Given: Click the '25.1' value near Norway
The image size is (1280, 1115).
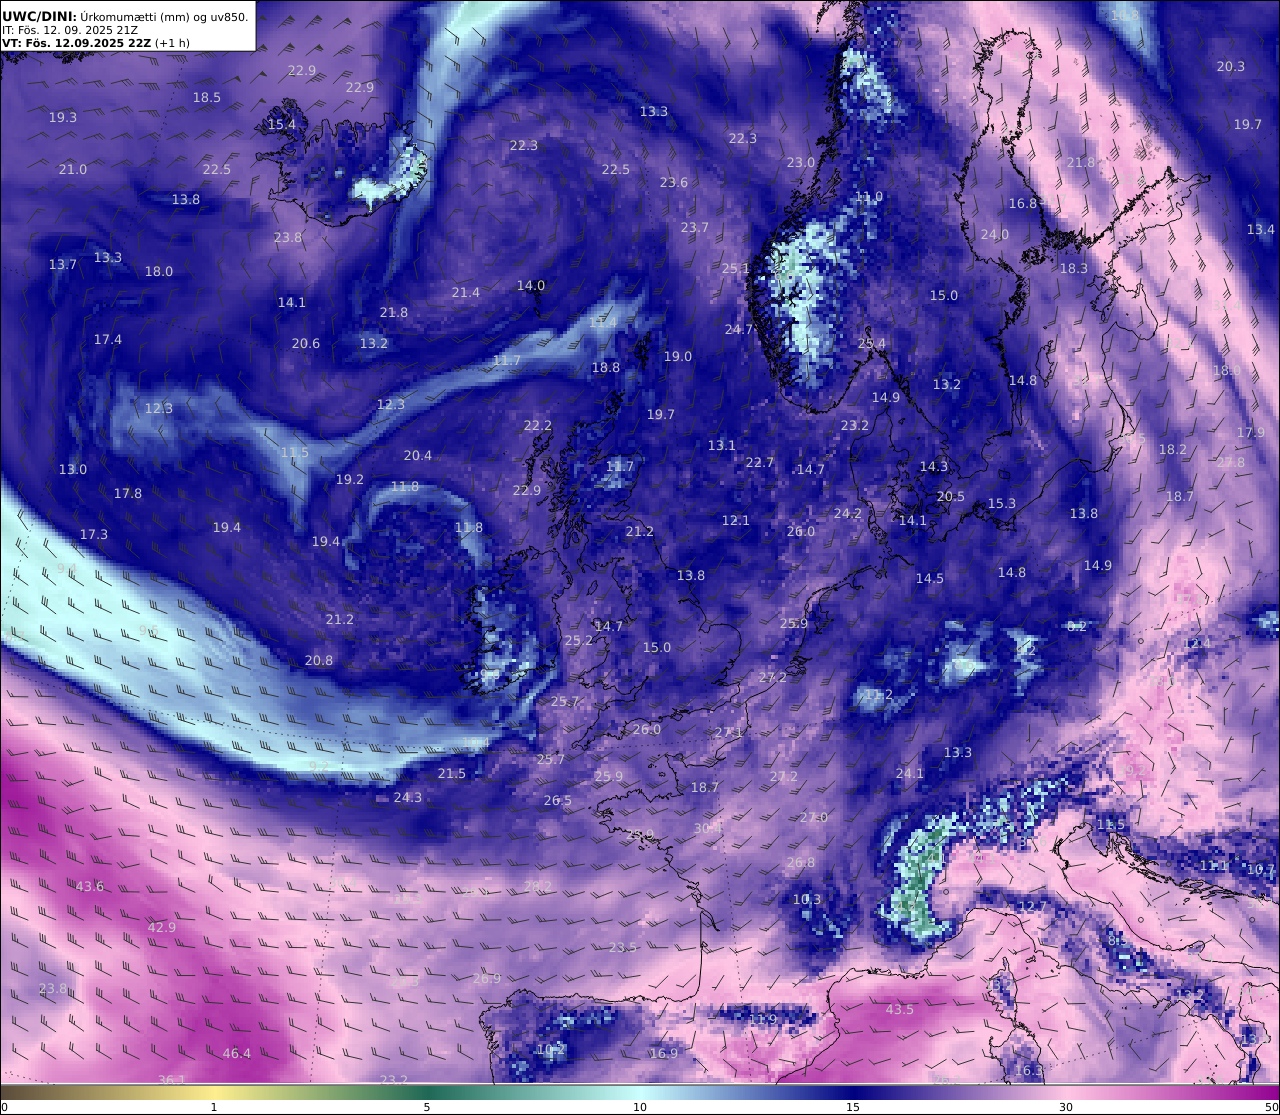Looking at the screenshot, I should point(736,269).
